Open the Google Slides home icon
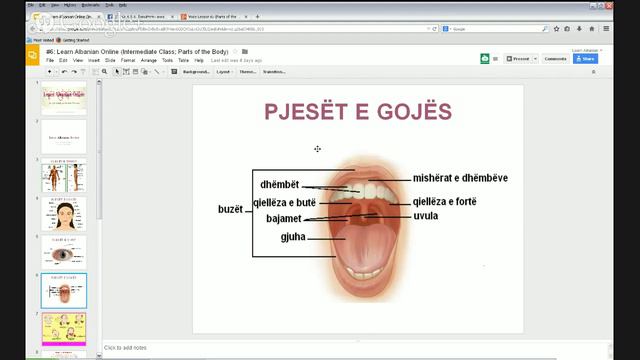This screenshot has width=640, height=360. click(x=33, y=55)
